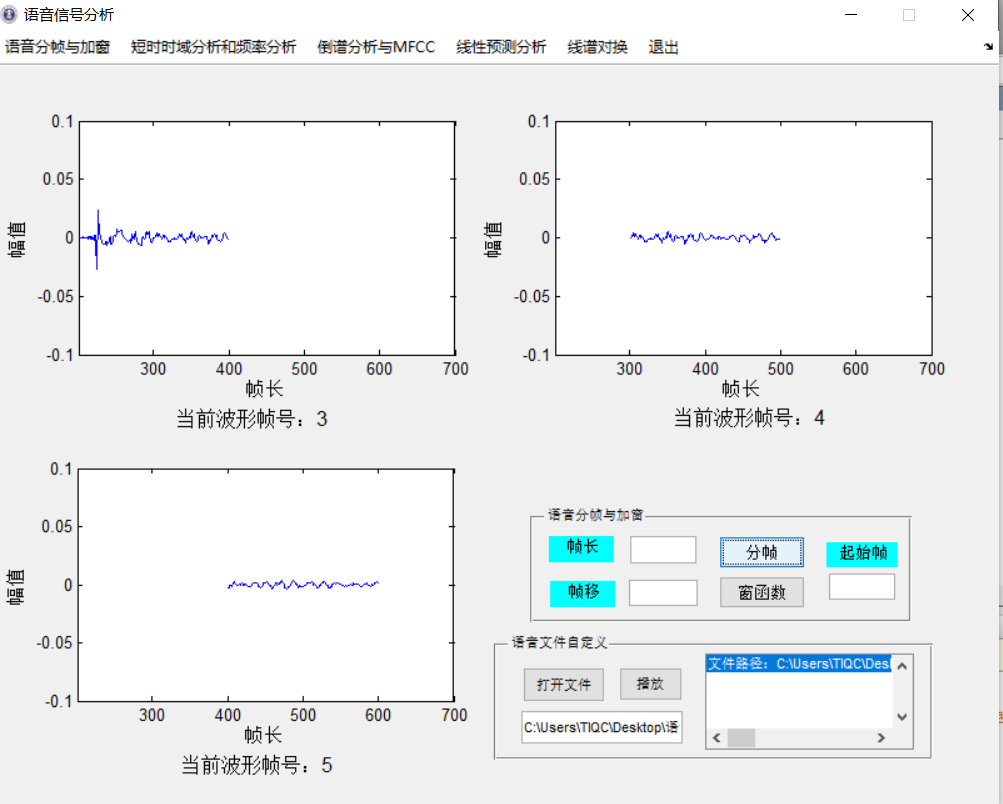The height and width of the screenshot is (804, 1003).
Task: Click the 当前波形帧号：5 label
Action: coord(257,765)
